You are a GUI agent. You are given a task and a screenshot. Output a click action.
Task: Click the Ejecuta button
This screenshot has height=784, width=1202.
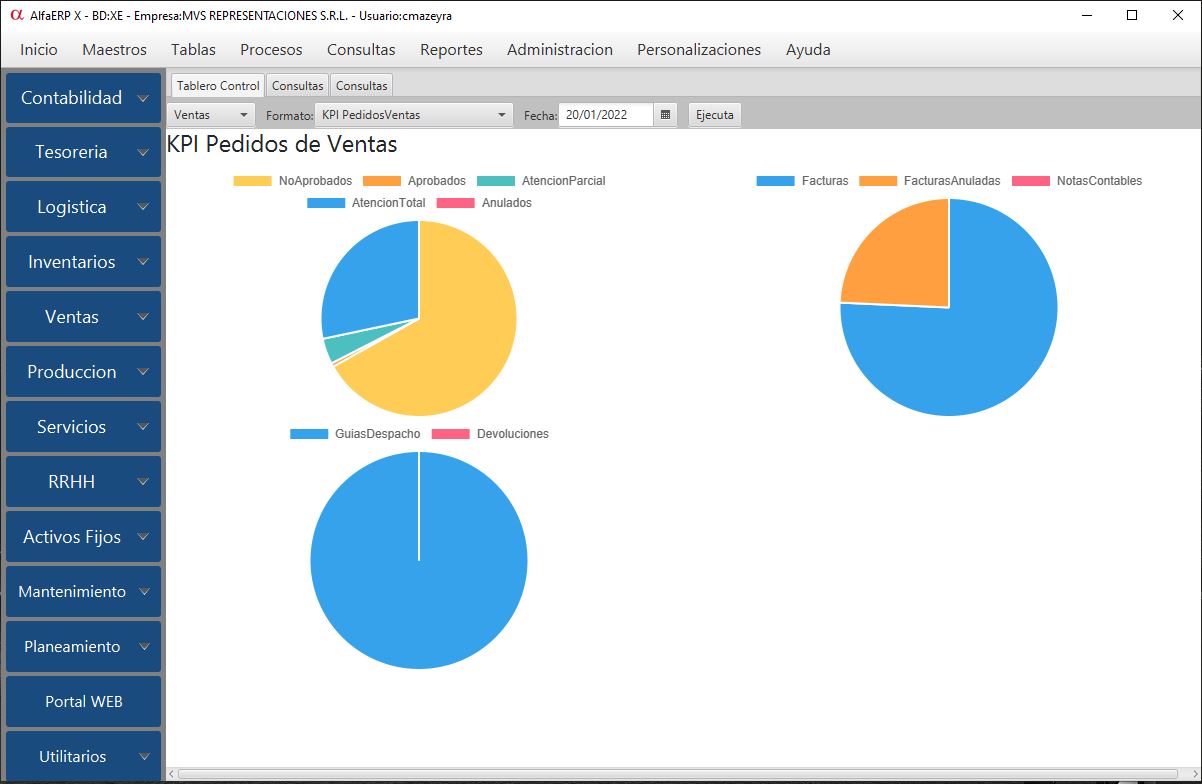[715, 115]
